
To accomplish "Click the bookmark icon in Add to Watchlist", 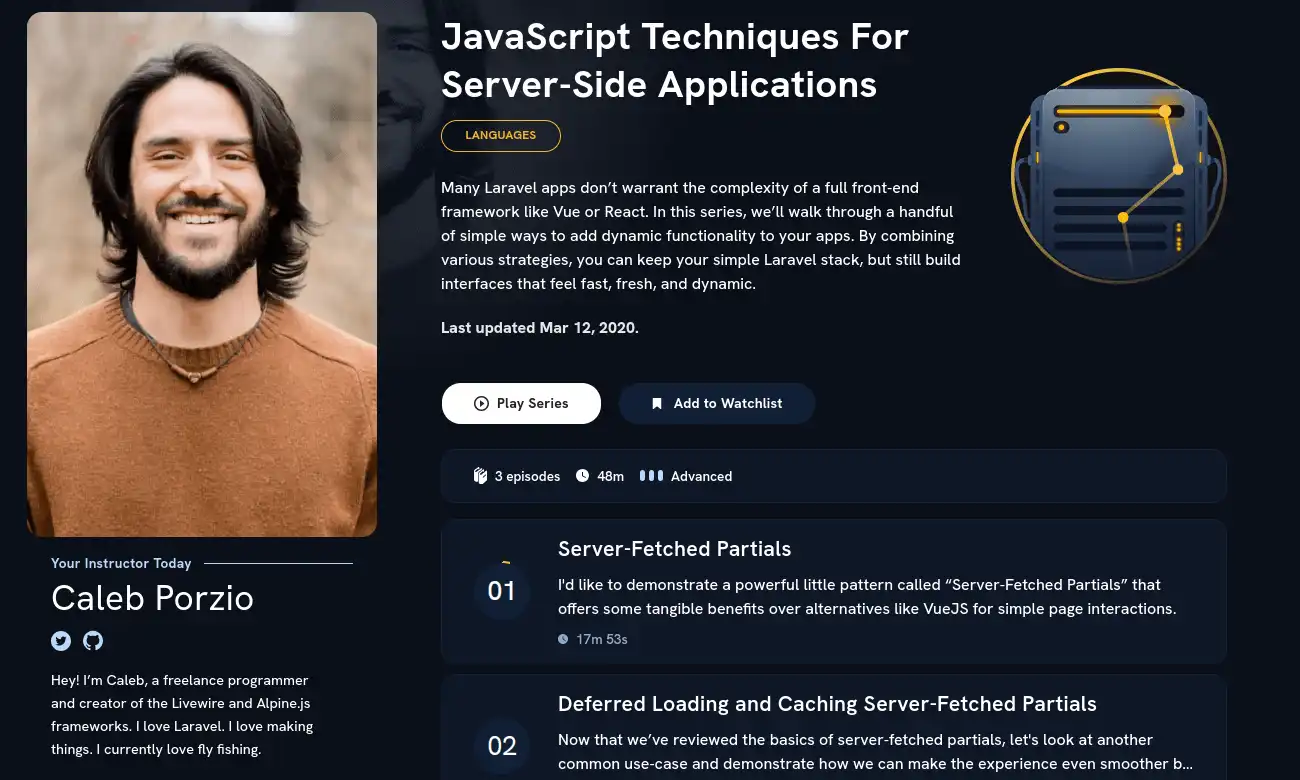I will 657,404.
